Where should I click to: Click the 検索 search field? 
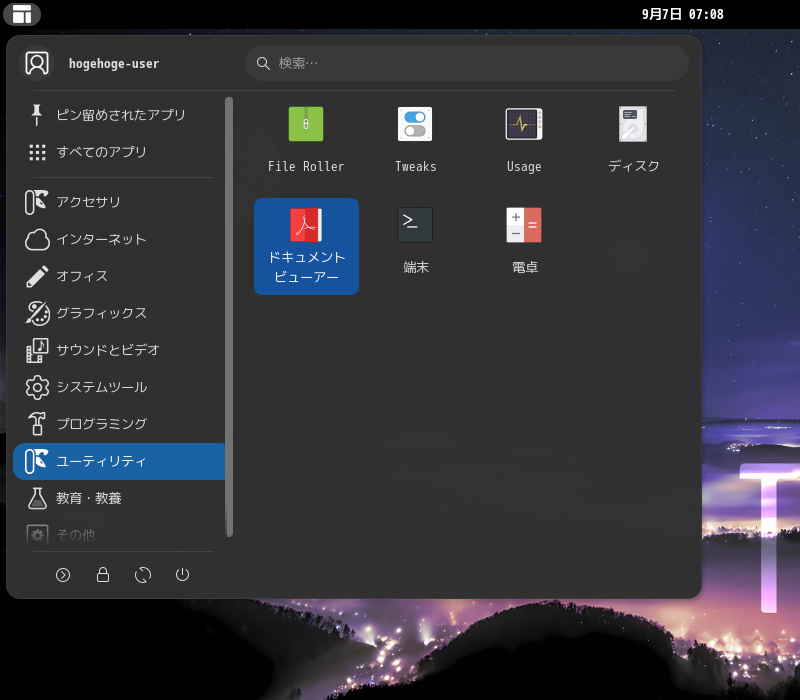click(x=467, y=63)
